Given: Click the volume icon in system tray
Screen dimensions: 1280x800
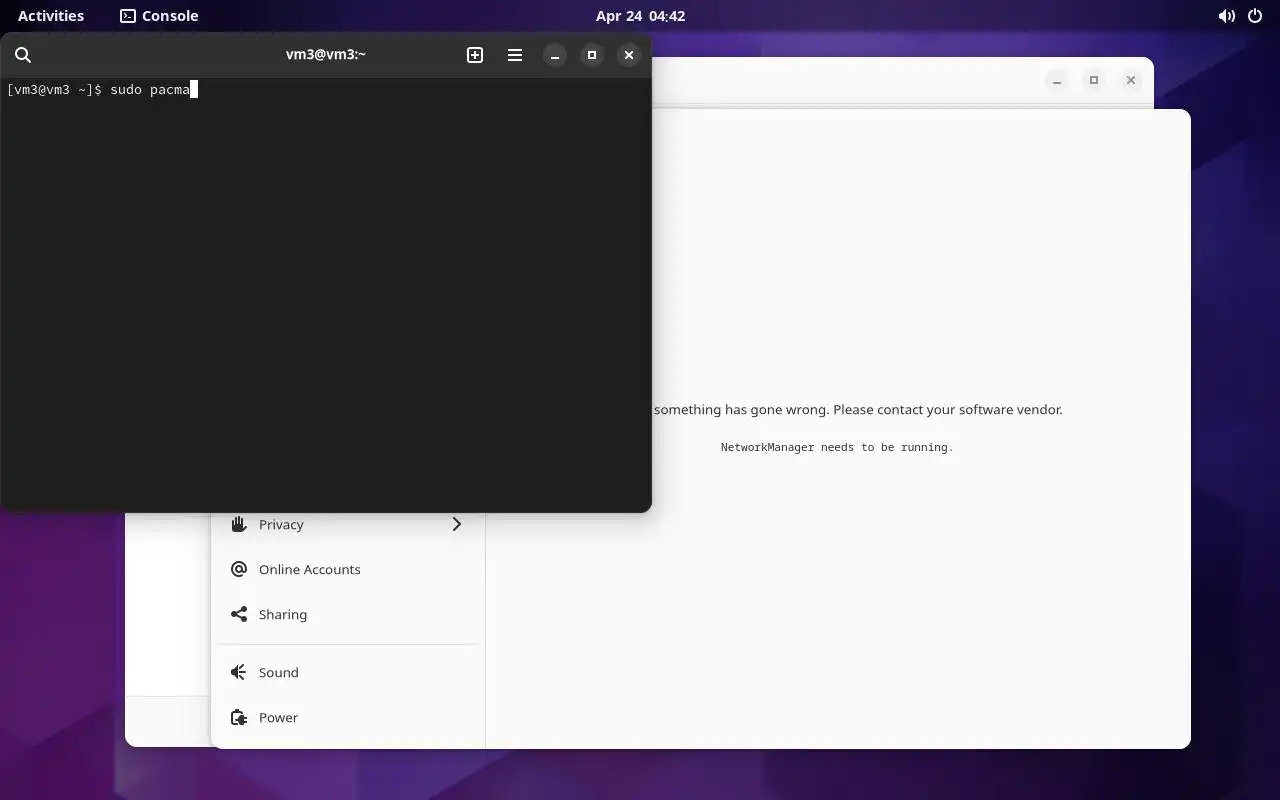Looking at the screenshot, I should click(x=1226, y=16).
